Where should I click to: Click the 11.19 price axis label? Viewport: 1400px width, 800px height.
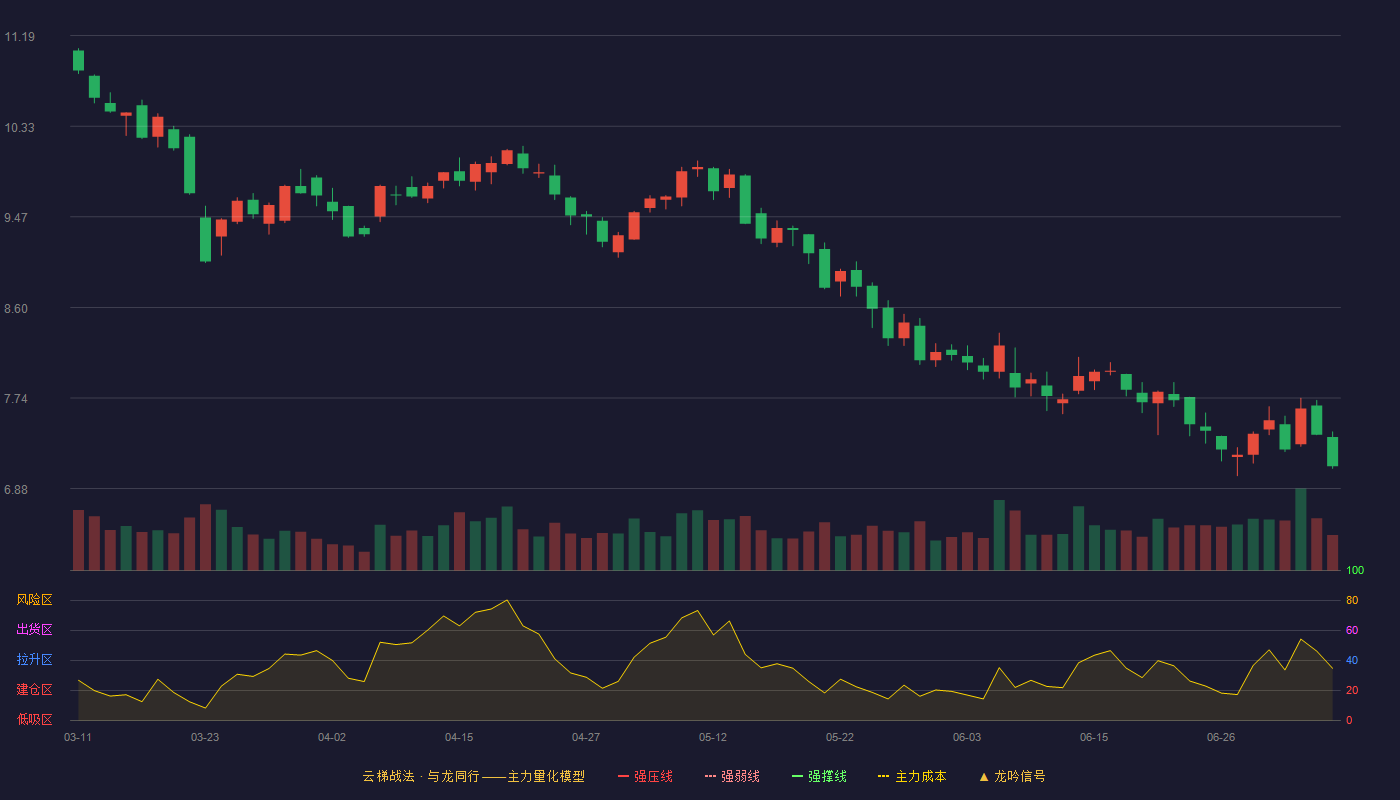point(19,37)
